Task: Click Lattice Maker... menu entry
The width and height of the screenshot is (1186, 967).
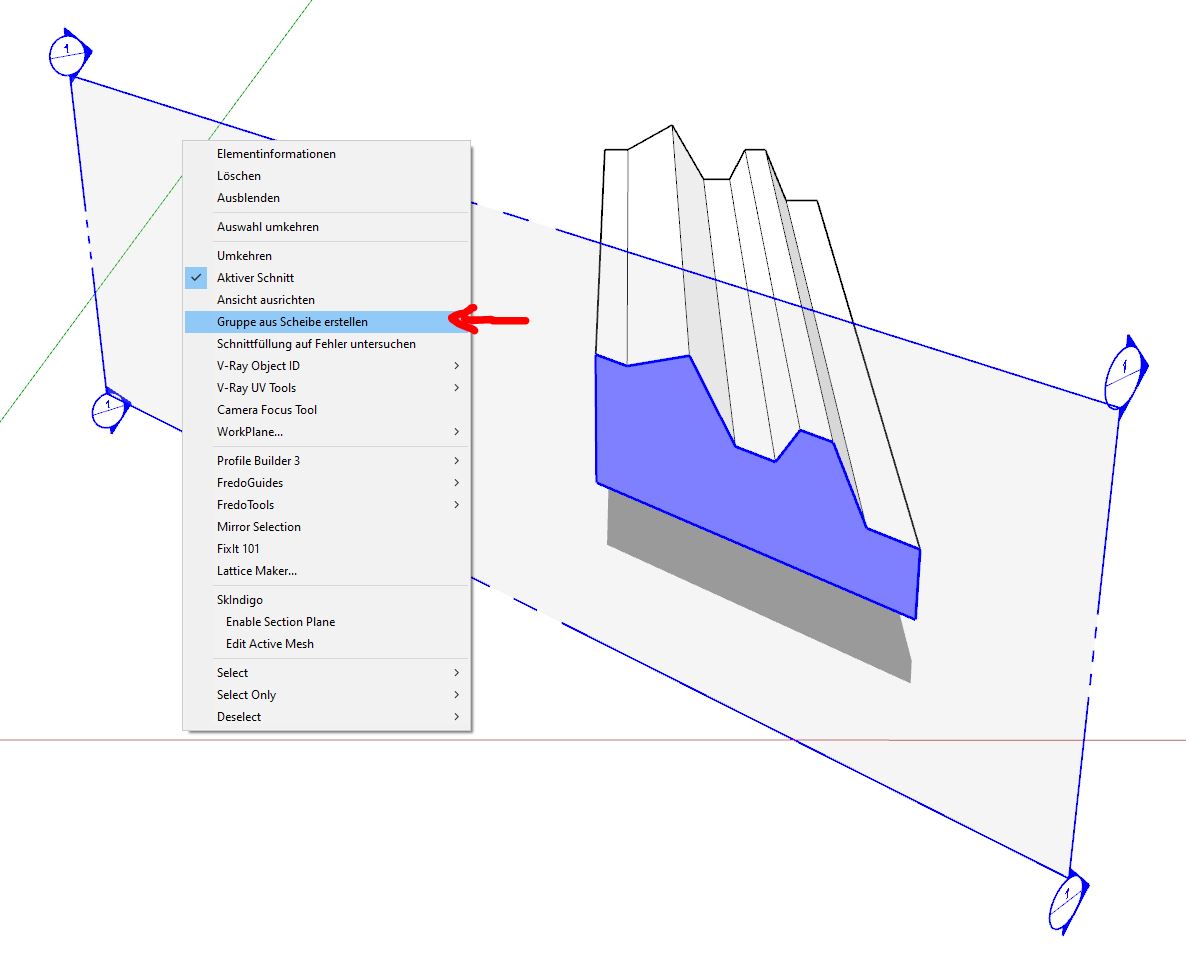Action: click(257, 571)
